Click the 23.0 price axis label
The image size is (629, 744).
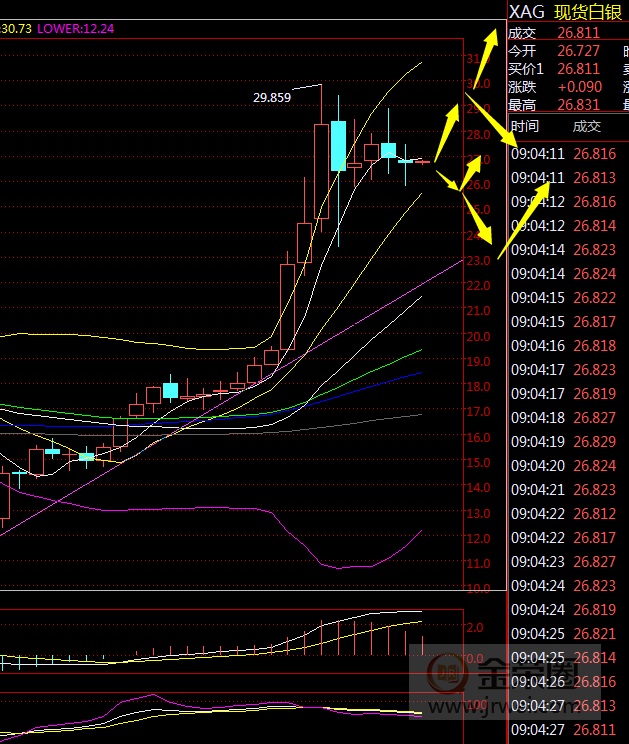pos(478,260)
